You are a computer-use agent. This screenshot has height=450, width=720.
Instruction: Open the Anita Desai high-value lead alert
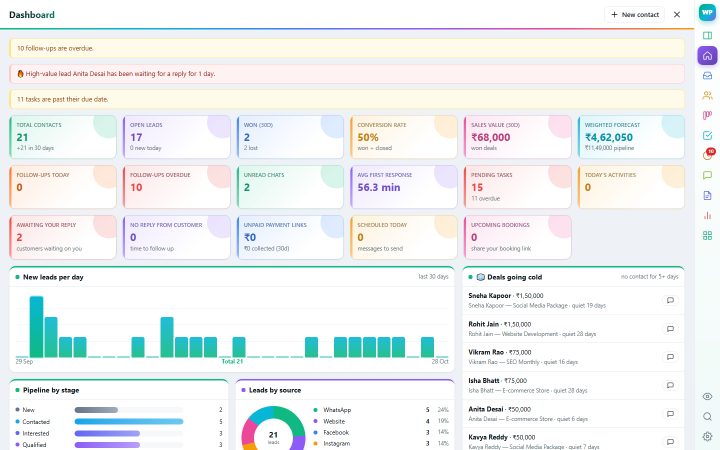click(347, 73)
